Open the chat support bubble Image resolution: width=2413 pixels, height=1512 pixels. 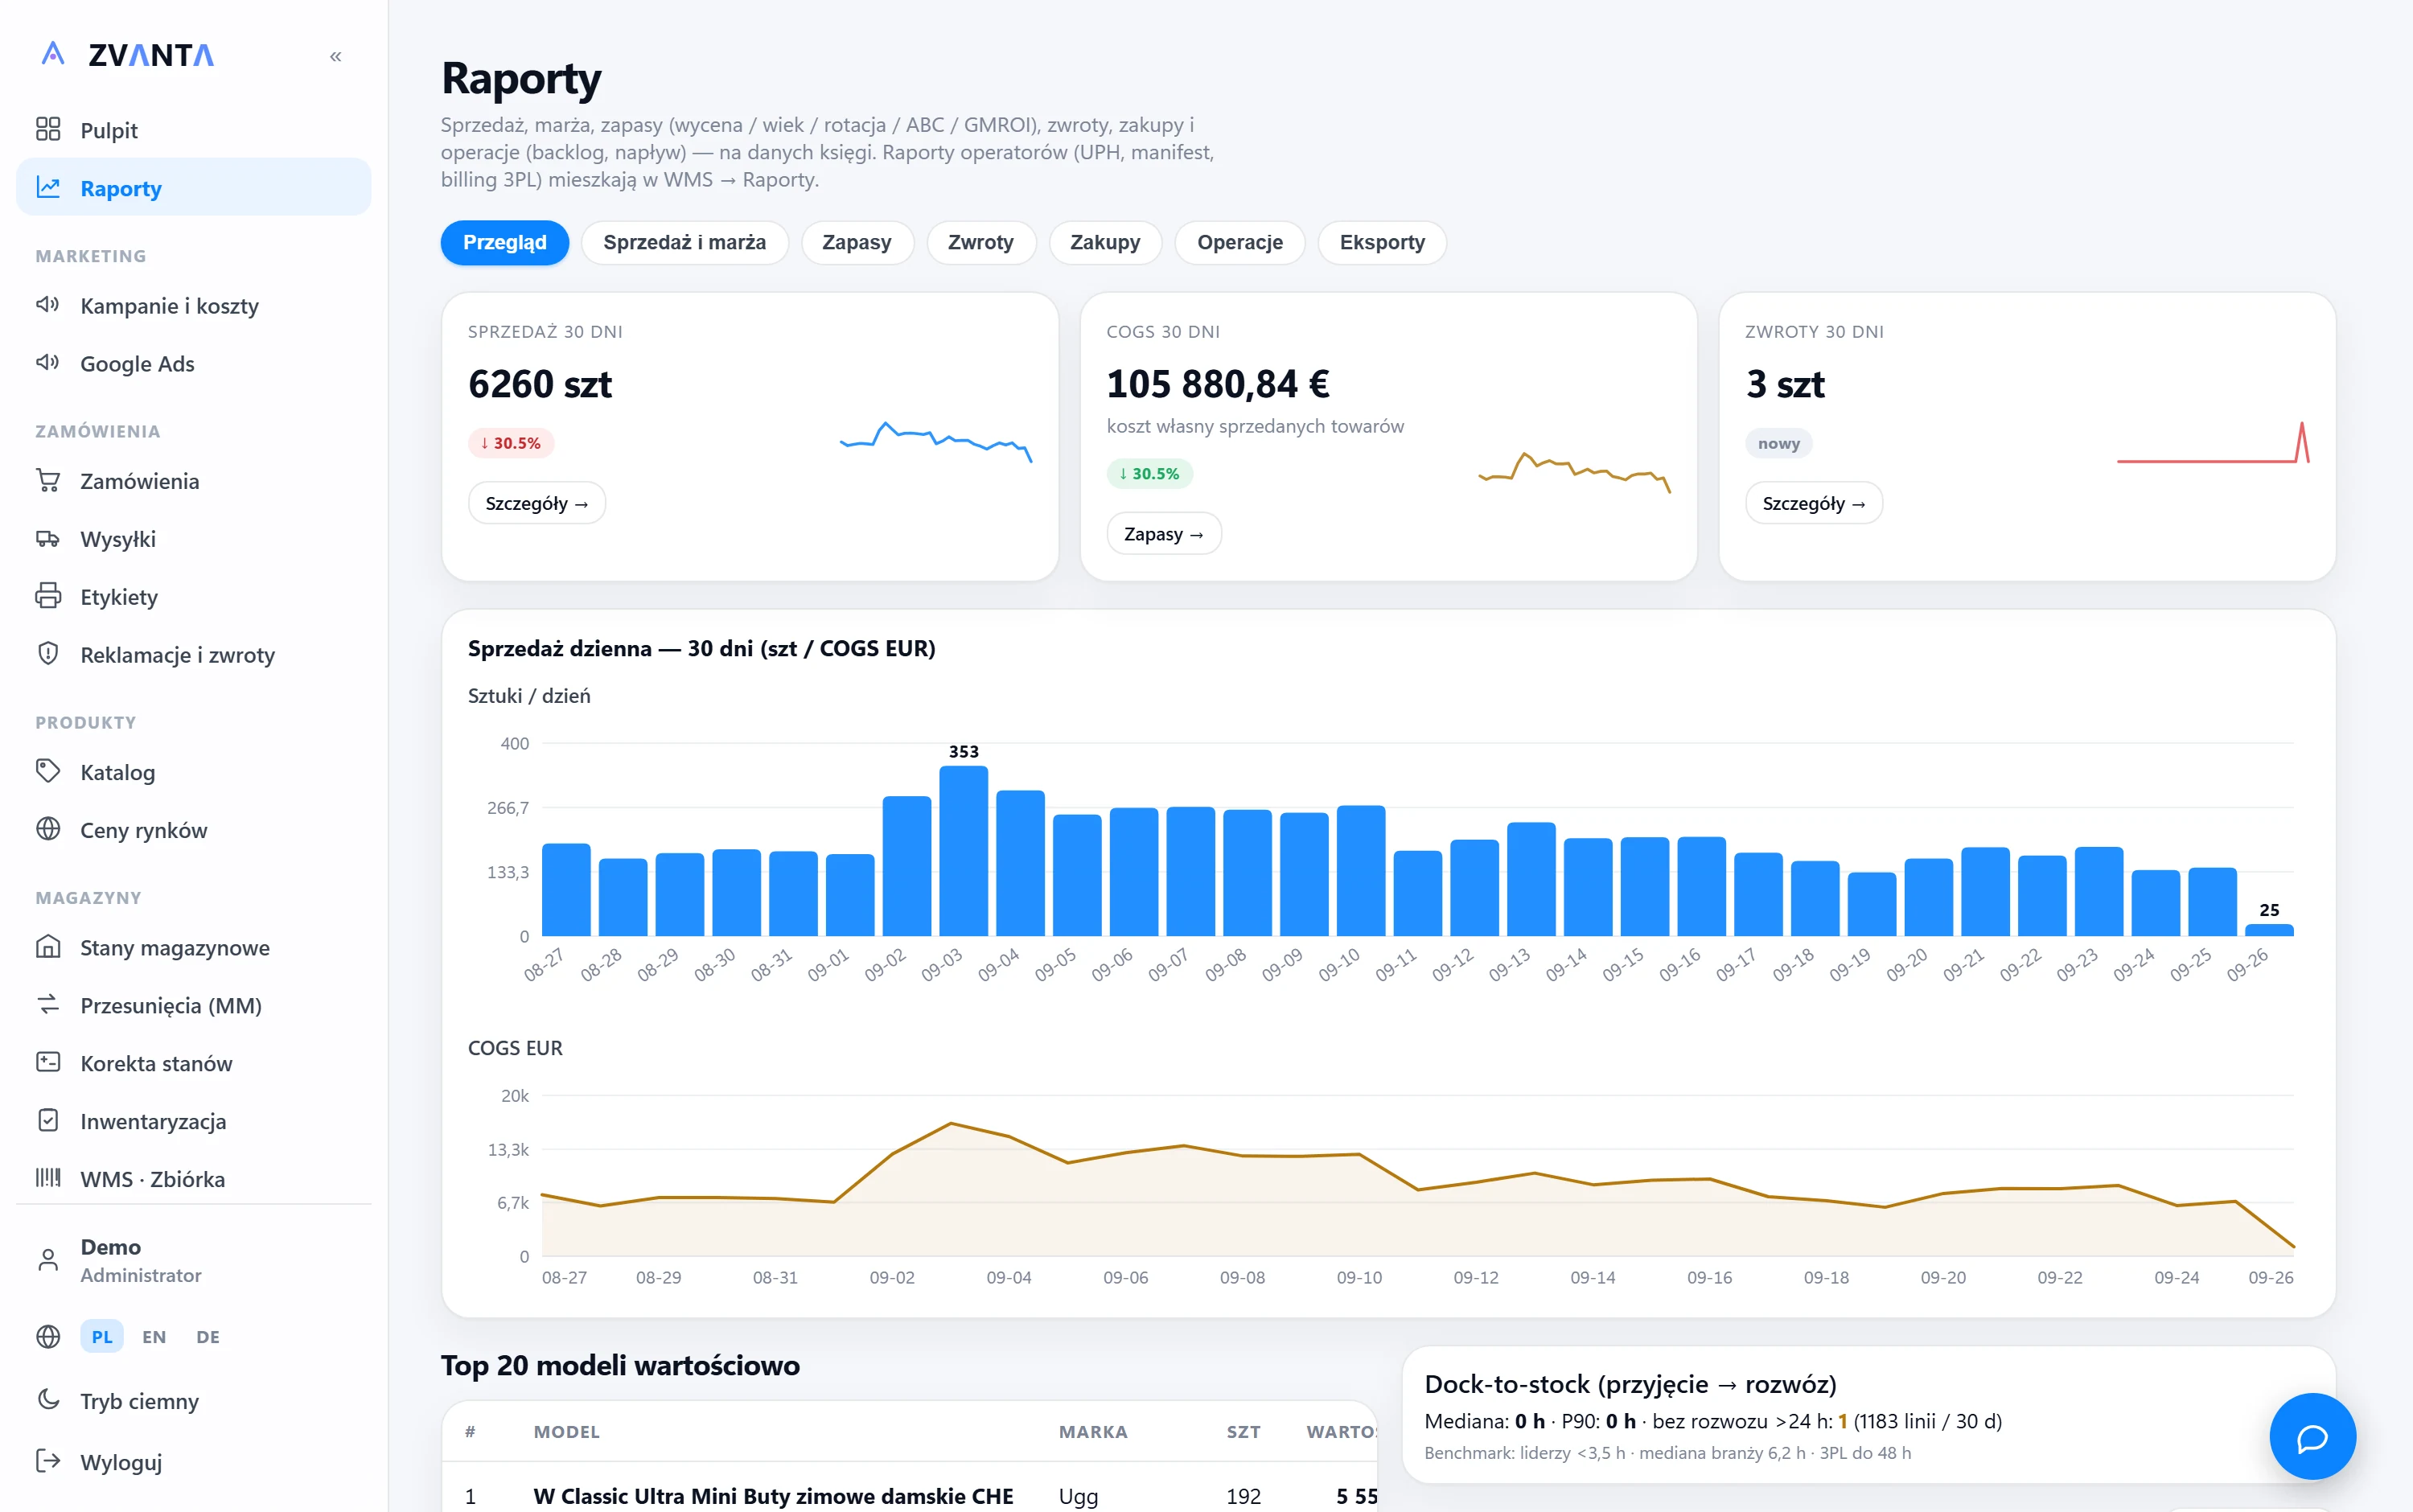coord(2312,1437)
